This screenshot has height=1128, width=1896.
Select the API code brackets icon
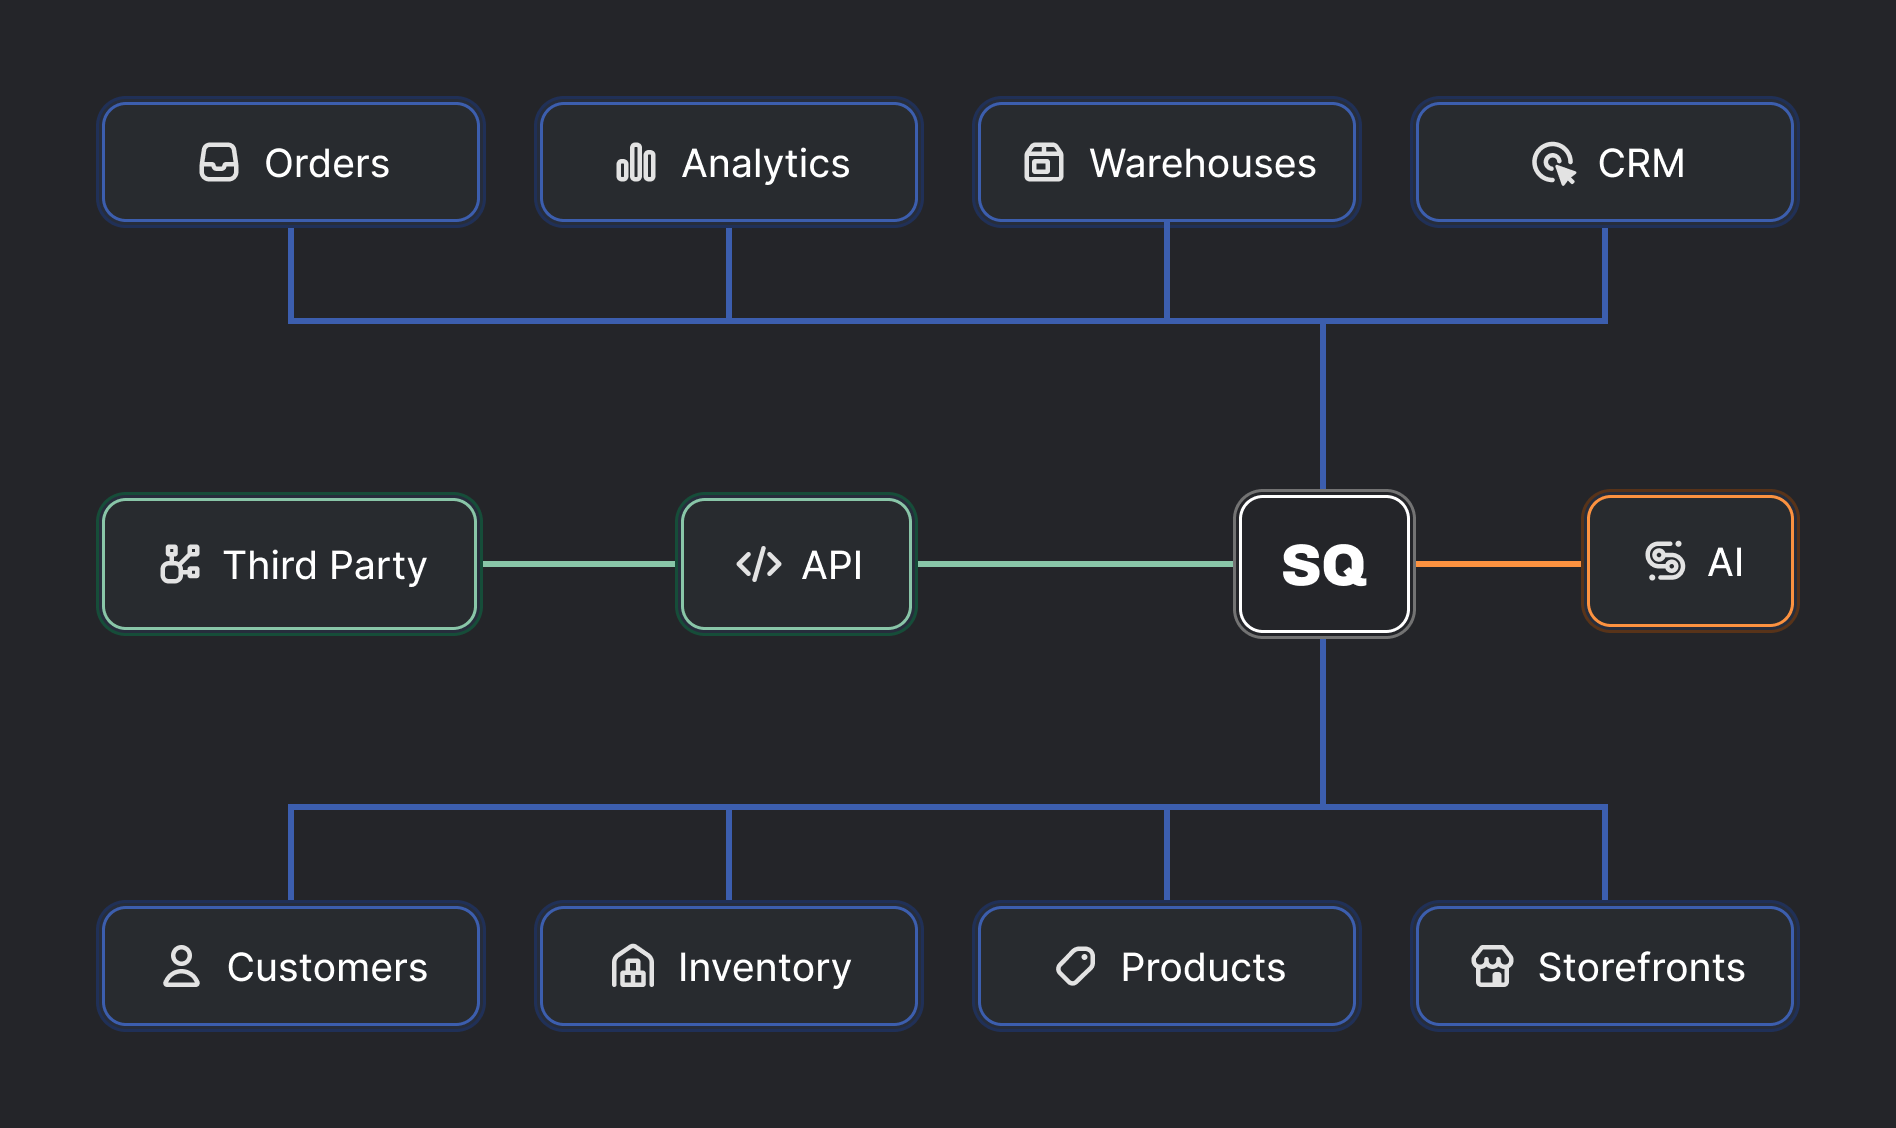756,564
